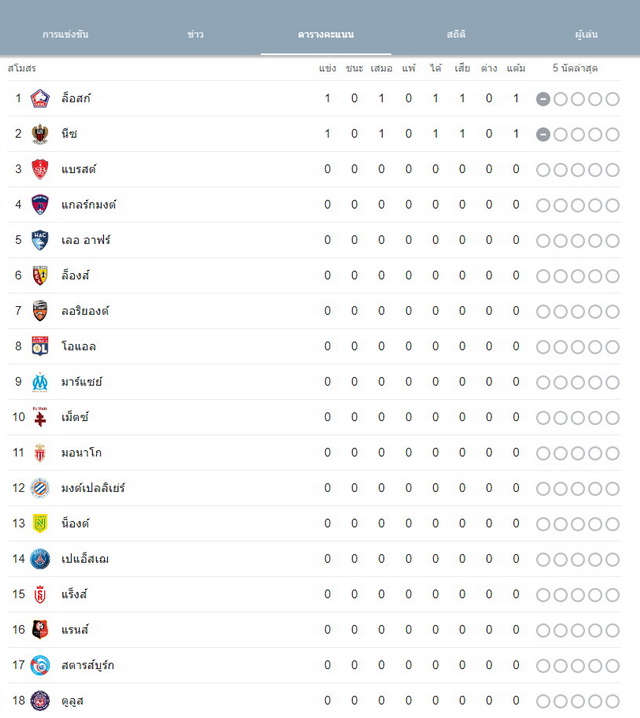The height and width of the screenshot is (718, 640).
Task: Click Nice's latest draw result indicator
Action: [543, 135]
